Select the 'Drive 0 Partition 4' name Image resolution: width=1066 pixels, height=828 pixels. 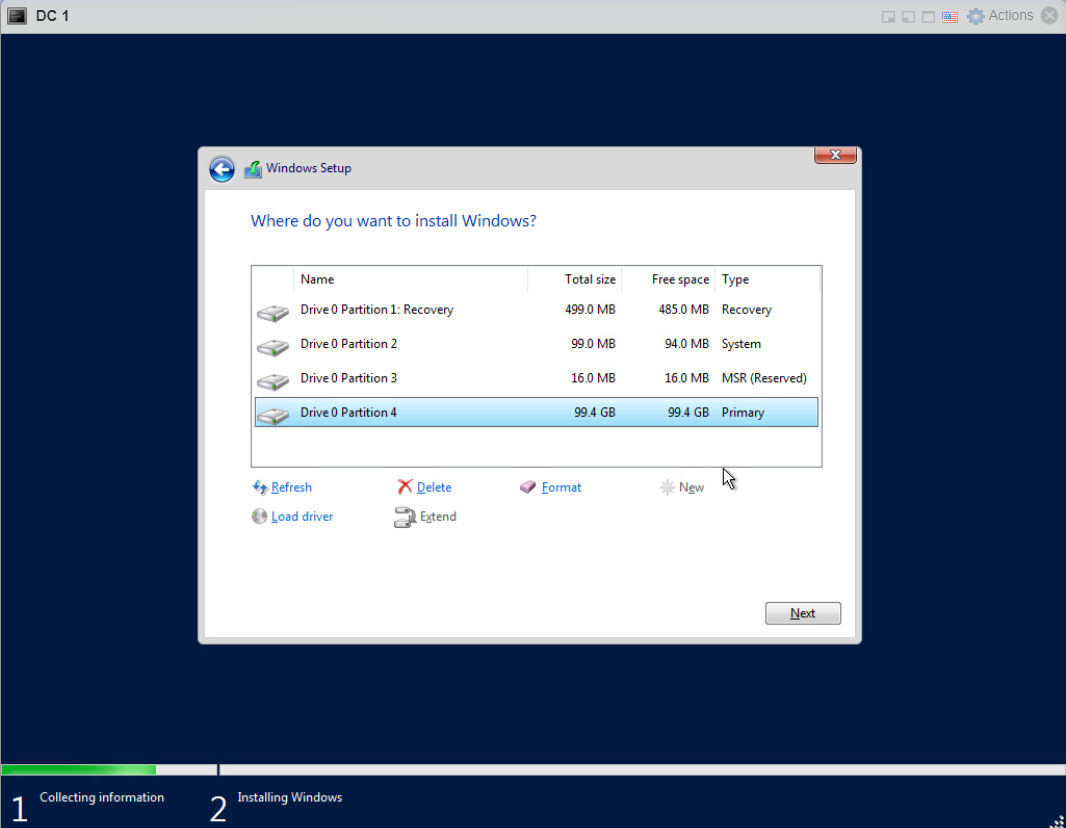point(349,413)
